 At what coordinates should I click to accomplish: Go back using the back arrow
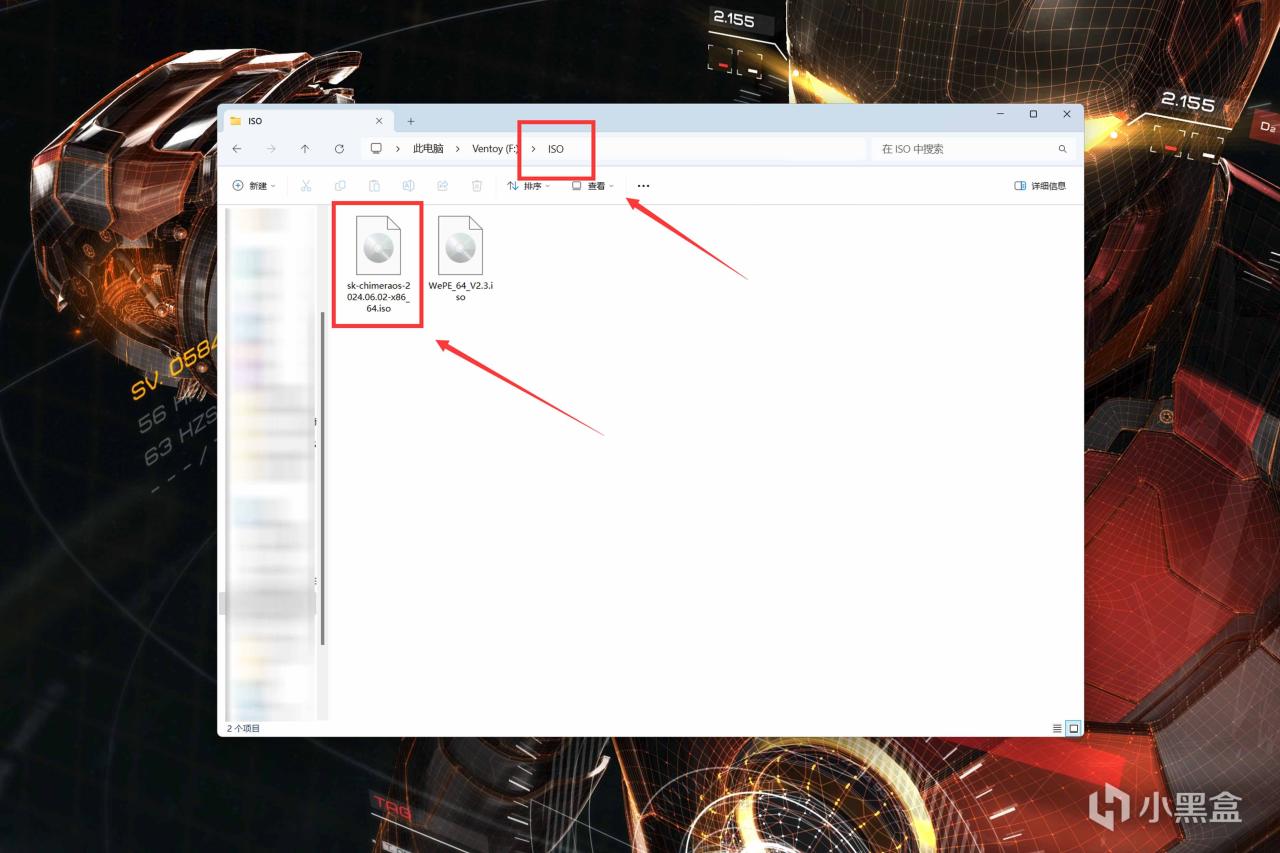237,149
